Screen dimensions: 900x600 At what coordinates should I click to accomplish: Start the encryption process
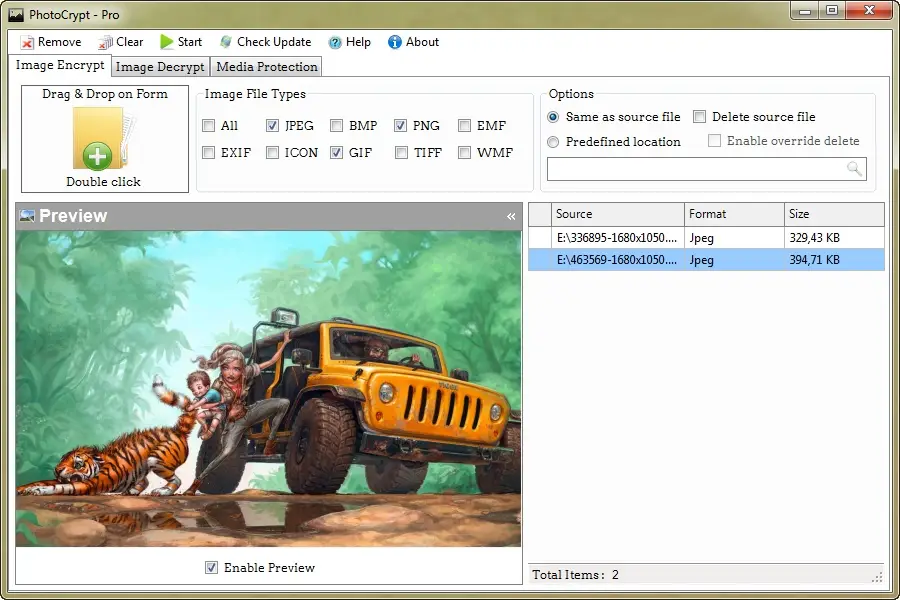(x=181, y=42)
